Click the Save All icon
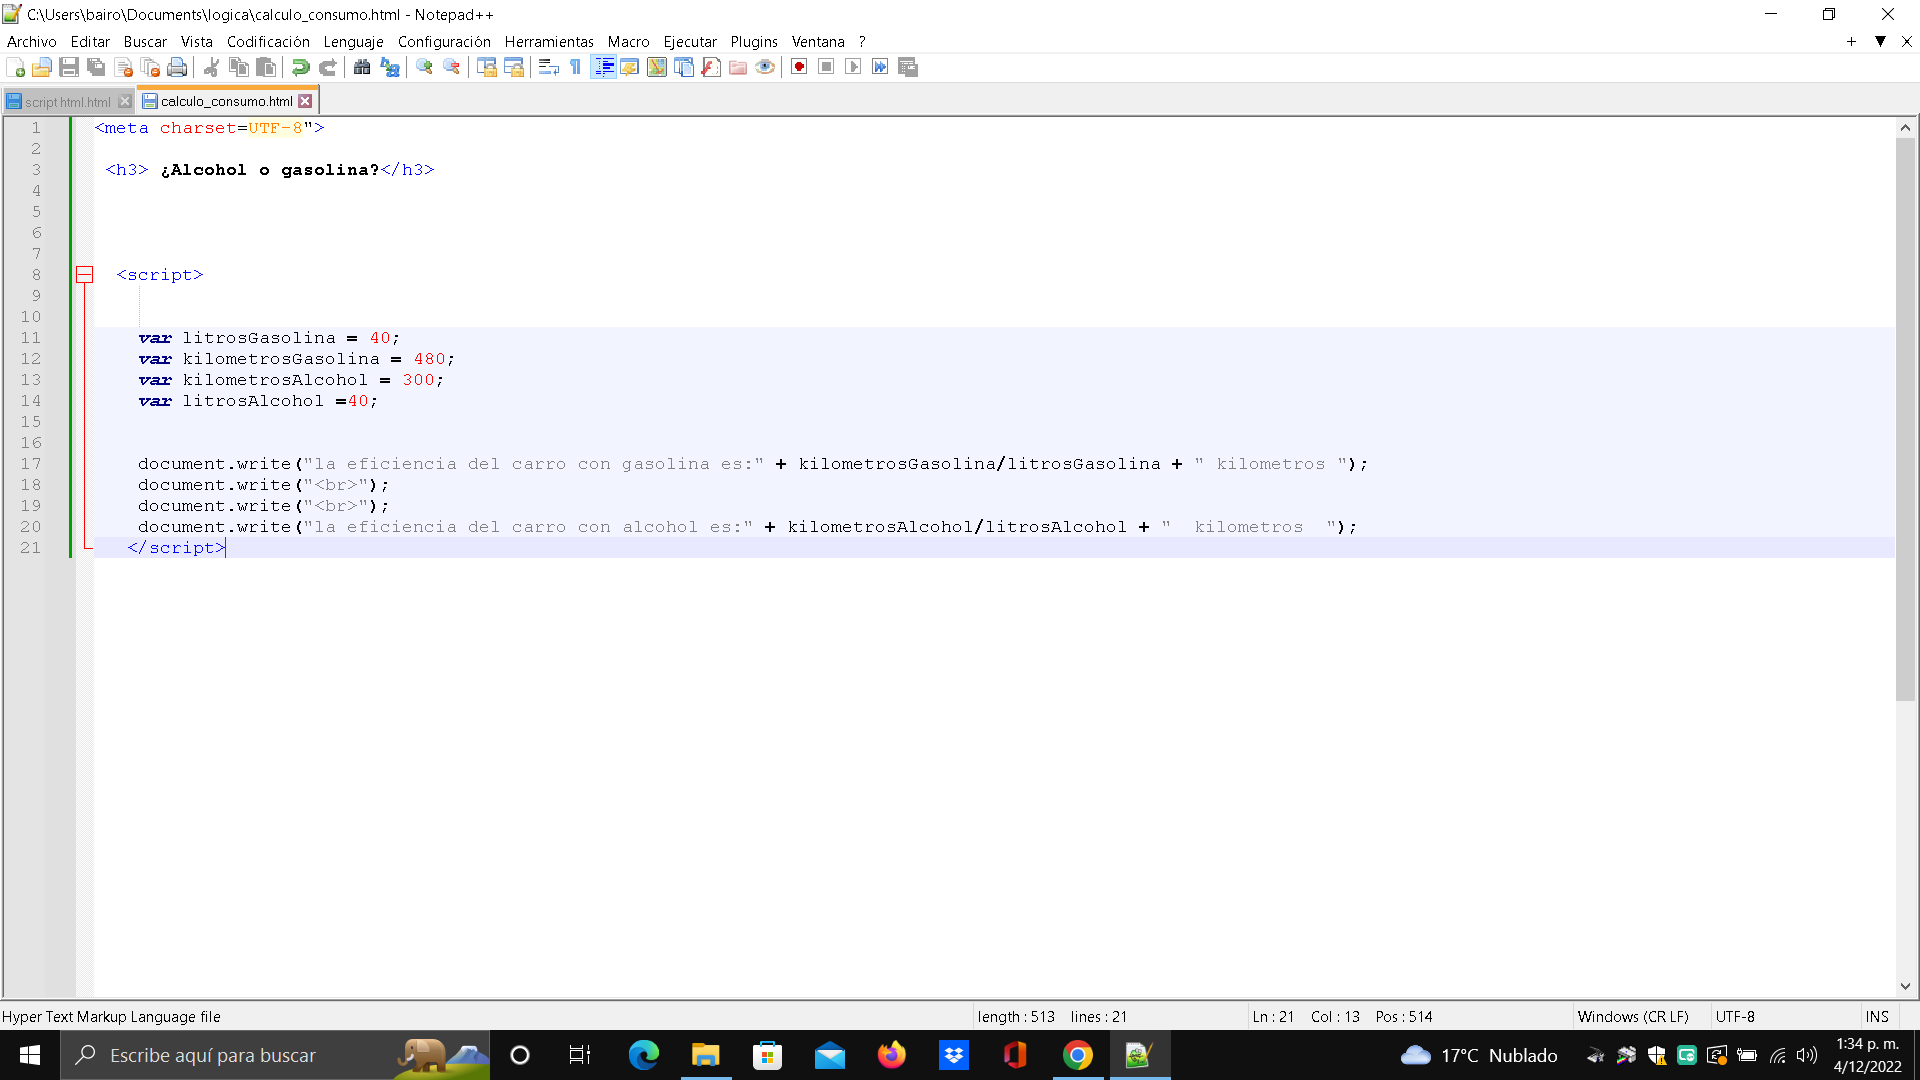This screenshot has width=1920, height=1080. click(96, 67)
